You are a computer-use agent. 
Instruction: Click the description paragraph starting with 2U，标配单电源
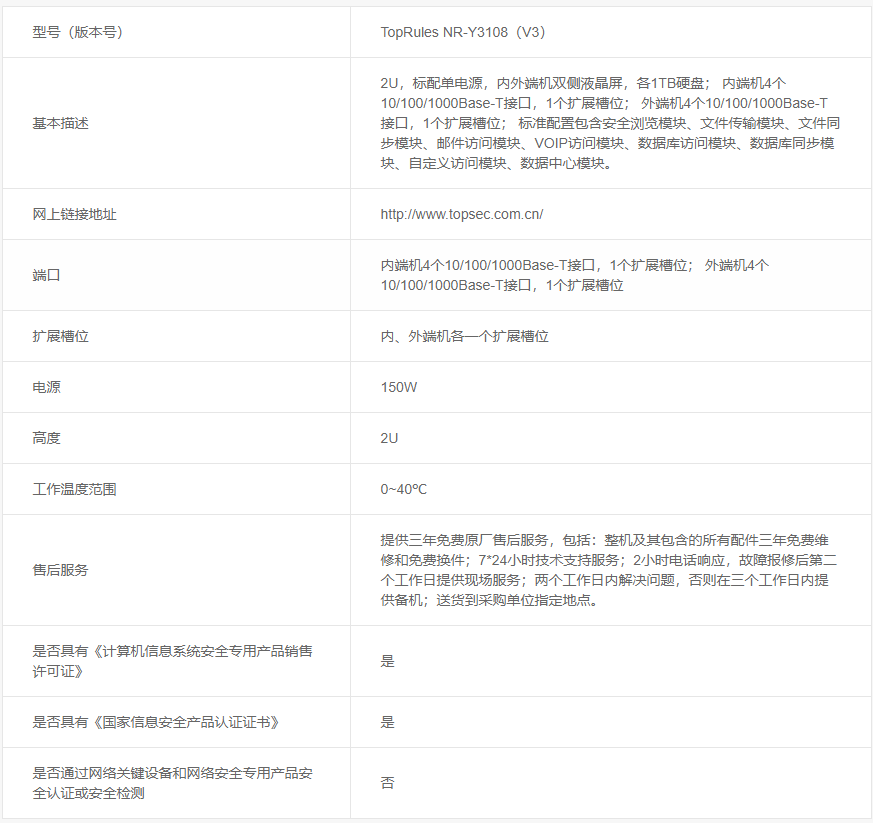pyautogui.click(x=610, y=123)
